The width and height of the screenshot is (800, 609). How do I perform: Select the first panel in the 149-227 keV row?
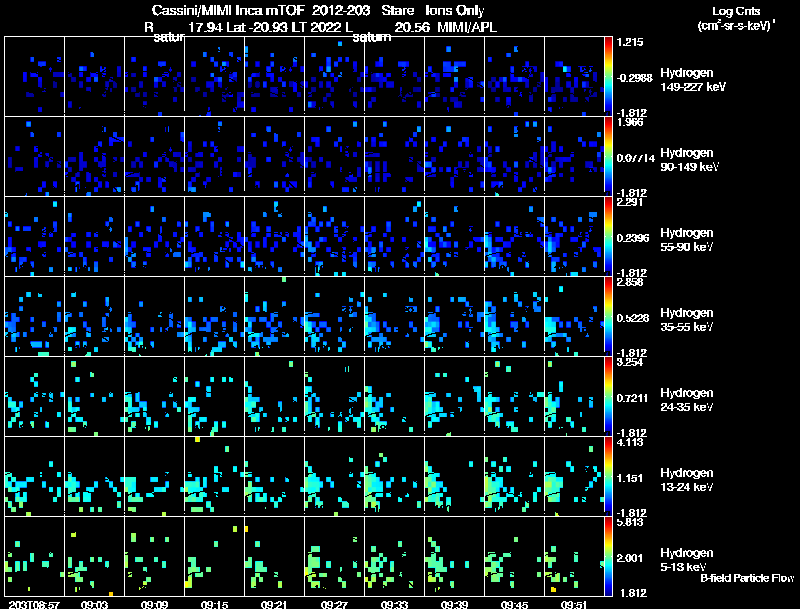tap(34, 76)
